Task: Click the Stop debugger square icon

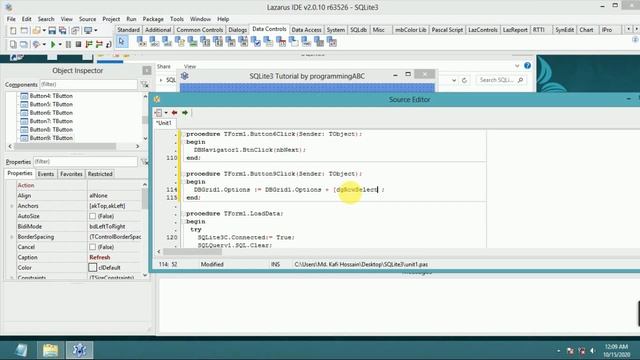Action: pos(78,44)
